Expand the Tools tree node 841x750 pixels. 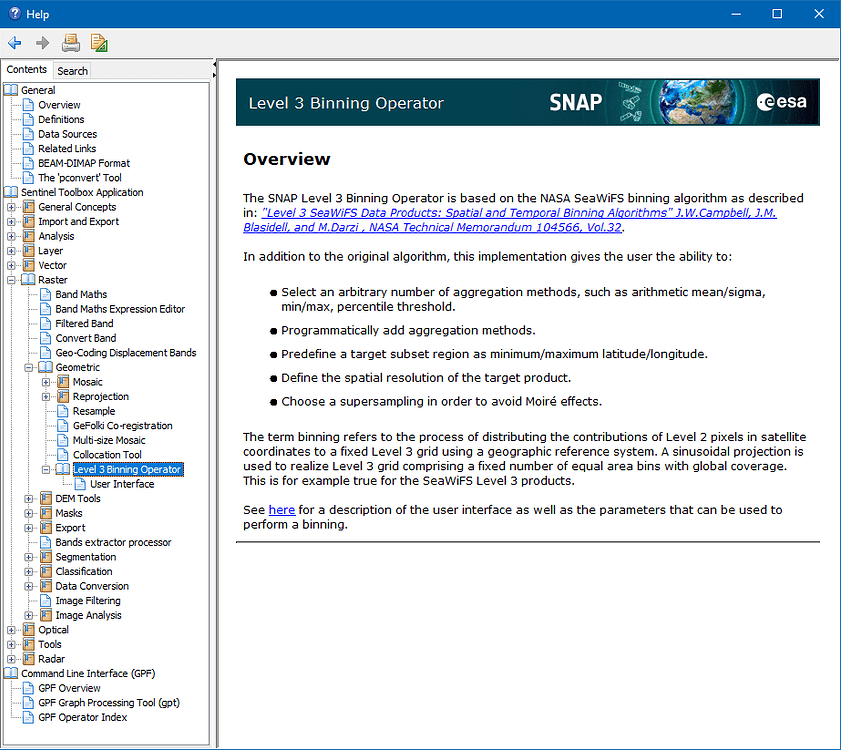(x=11, y=644)
